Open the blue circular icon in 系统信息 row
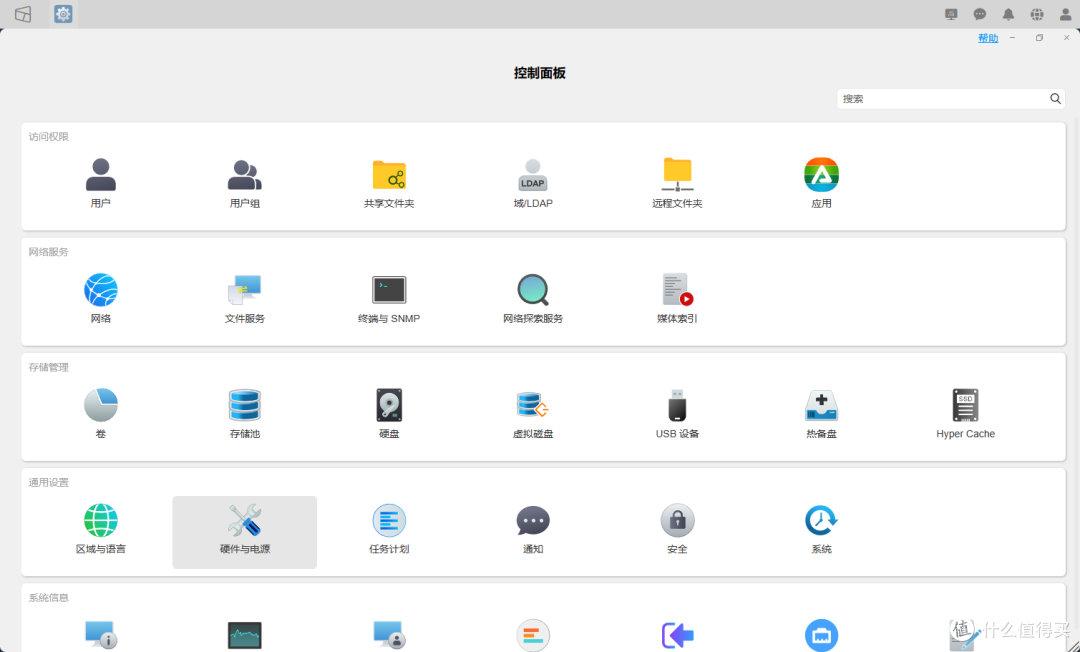Viewport: 1080px width, 652px height. (821, 635)
